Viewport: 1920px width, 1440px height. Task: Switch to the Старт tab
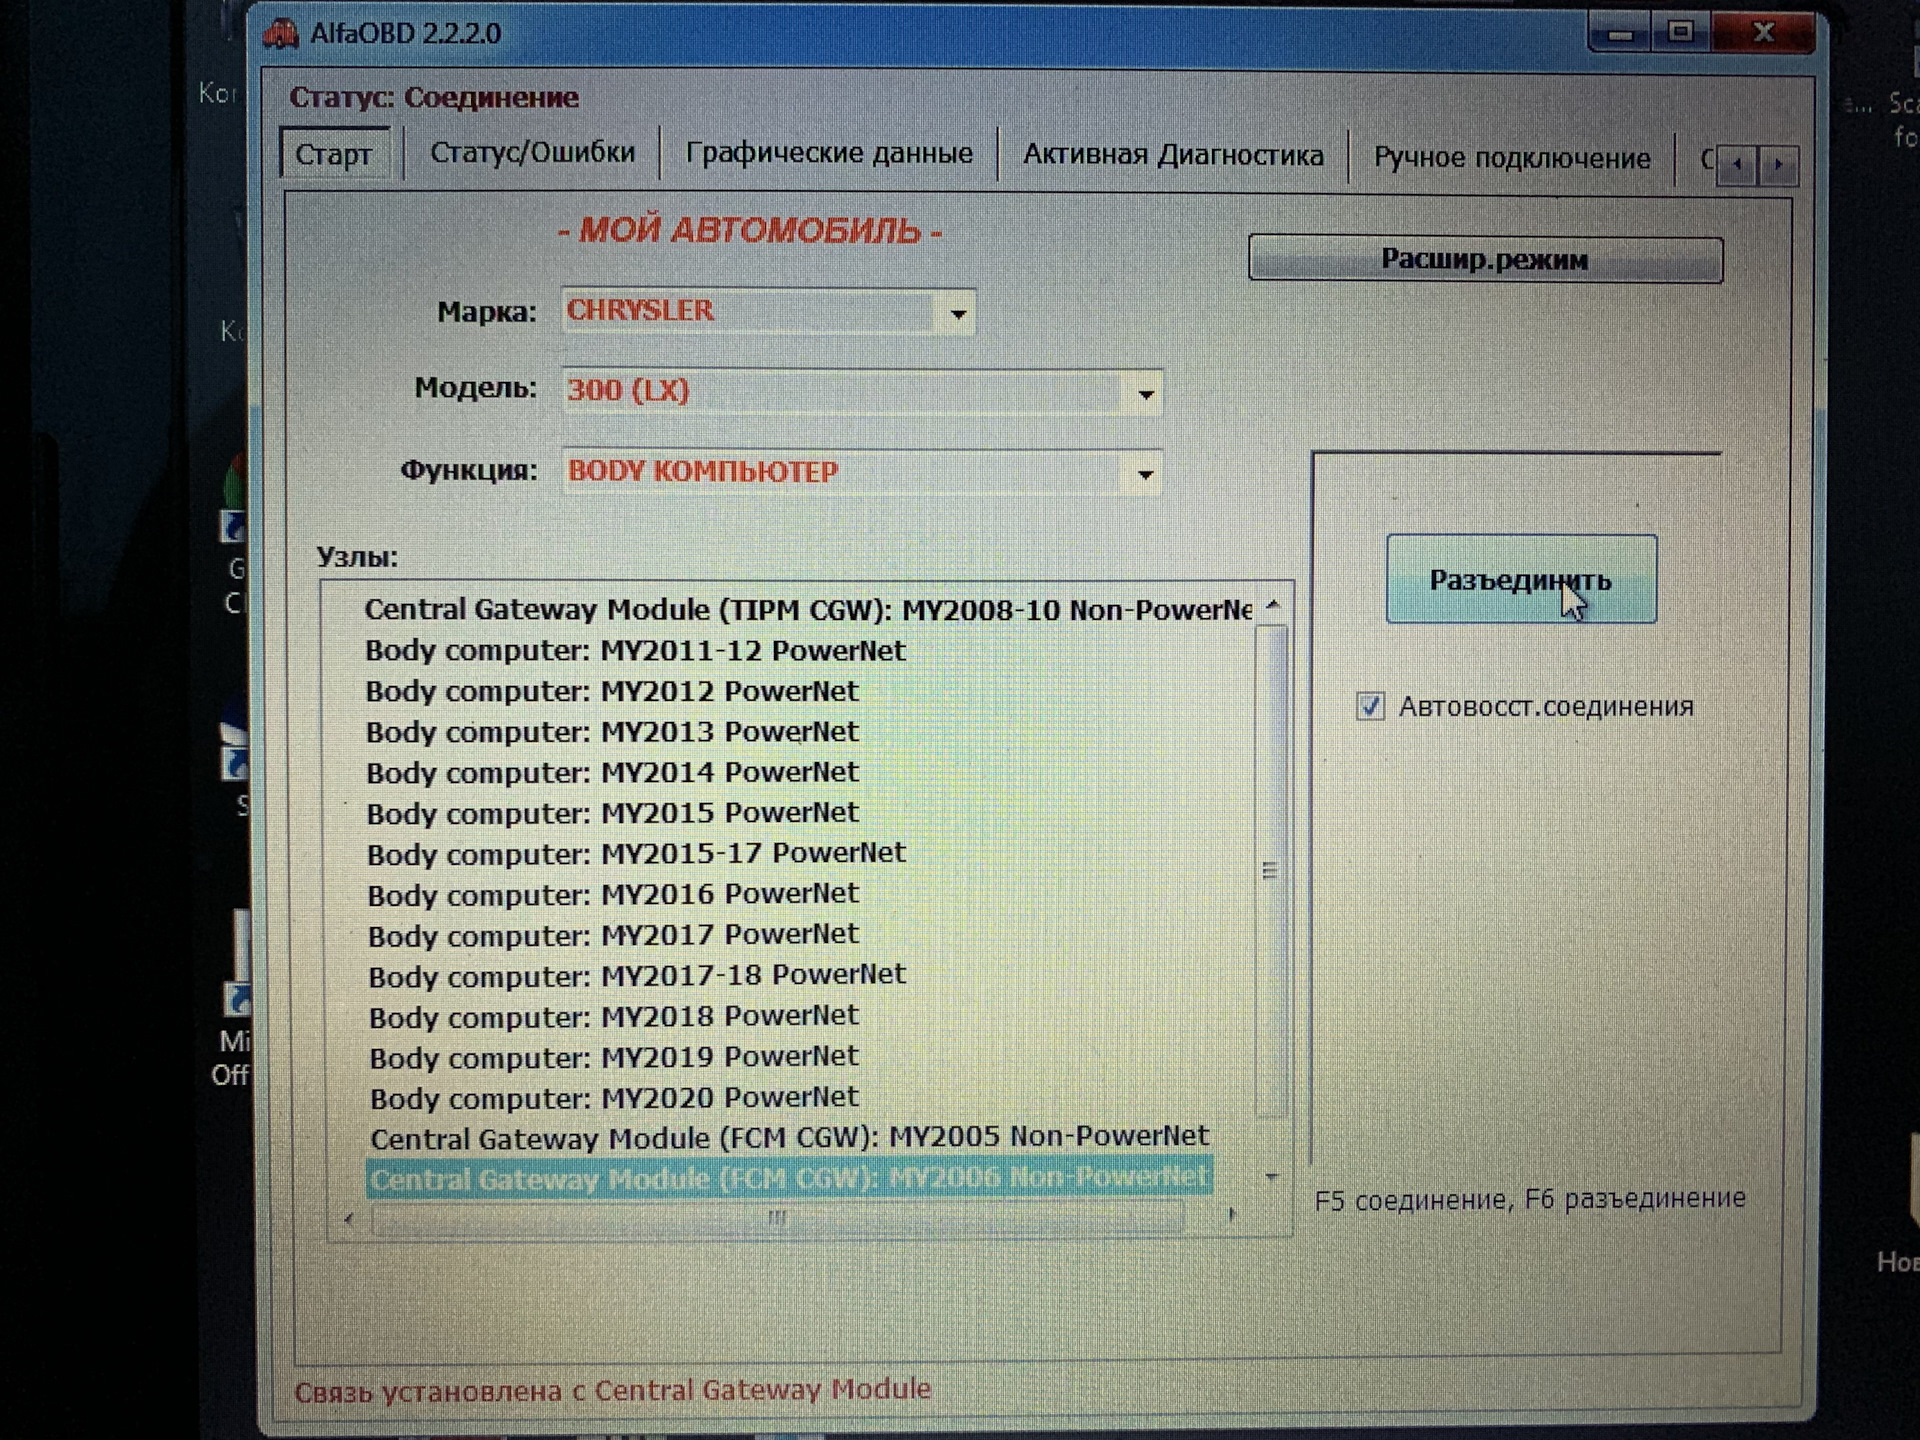click(333, 155)
